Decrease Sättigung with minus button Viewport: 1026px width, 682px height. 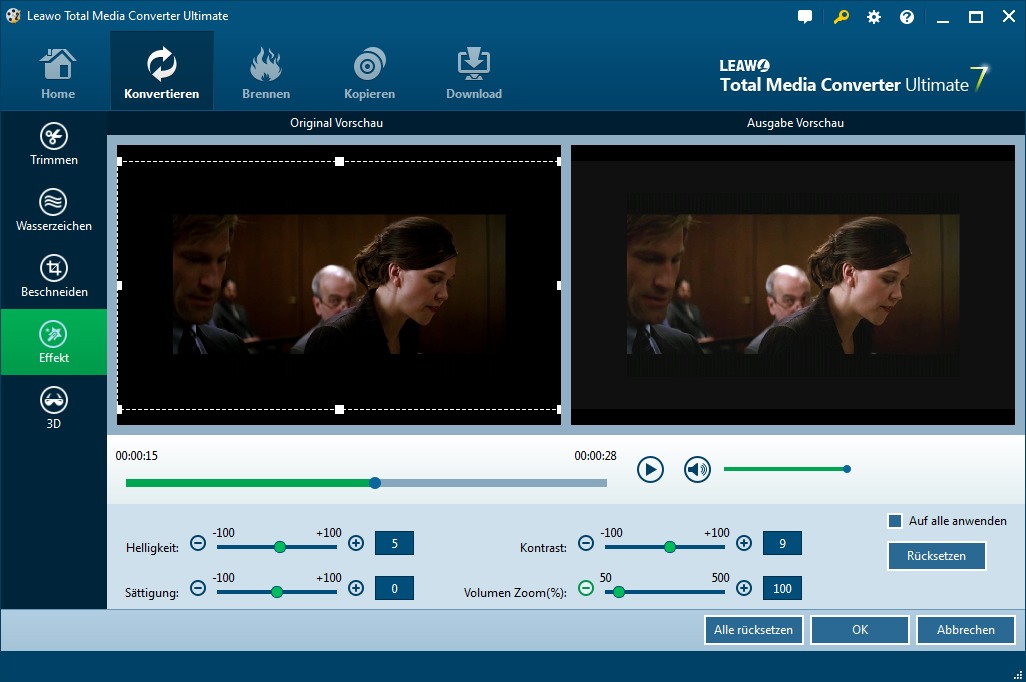click(x=198, y=588)
